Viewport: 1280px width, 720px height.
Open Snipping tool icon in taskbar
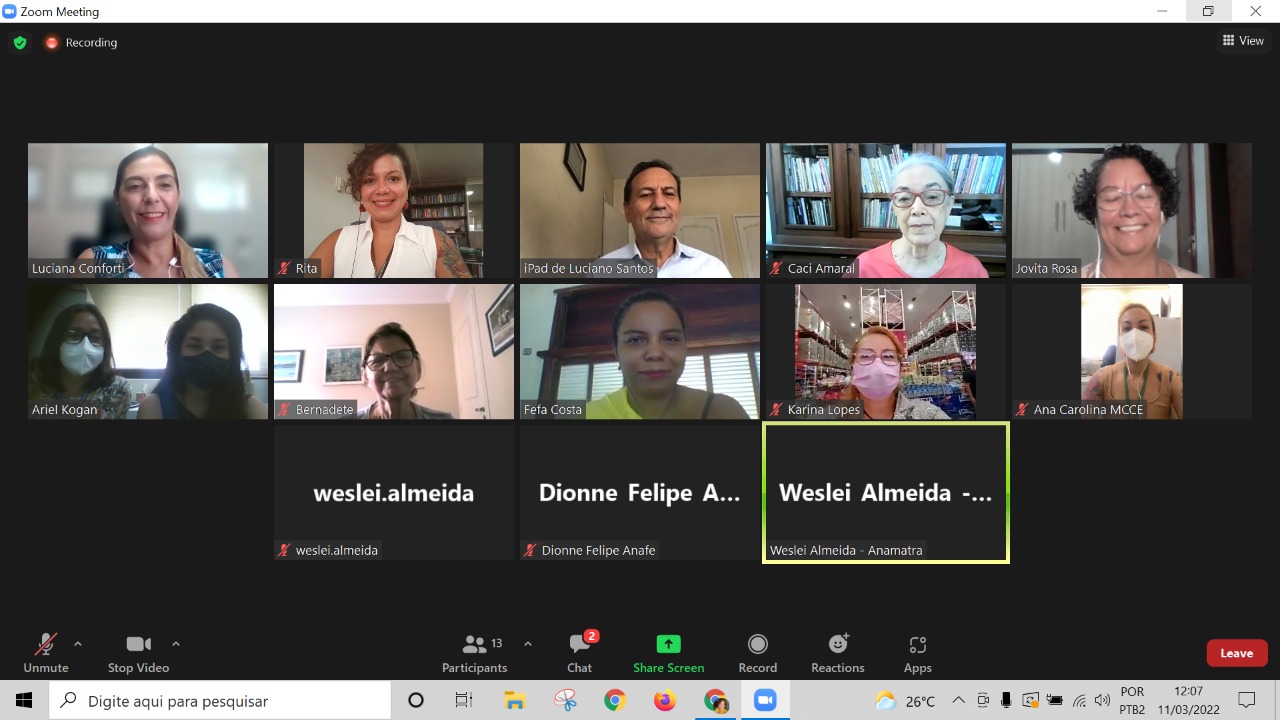[565, 701]
